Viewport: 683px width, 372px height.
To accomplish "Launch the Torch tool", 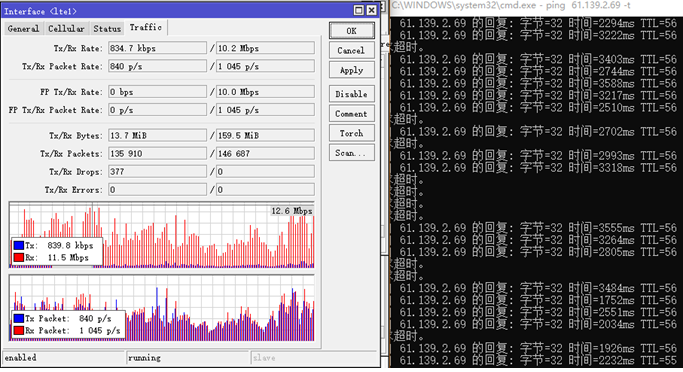I will pos(352,133).
